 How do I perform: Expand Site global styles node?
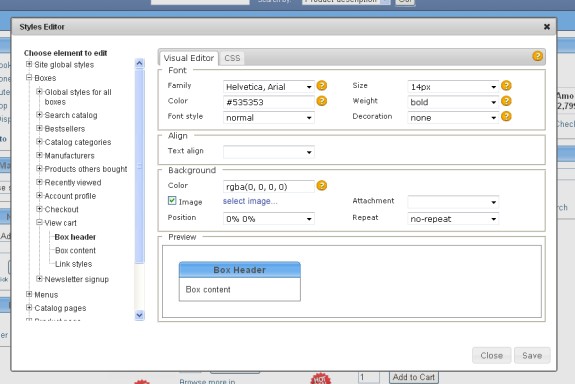29,64
